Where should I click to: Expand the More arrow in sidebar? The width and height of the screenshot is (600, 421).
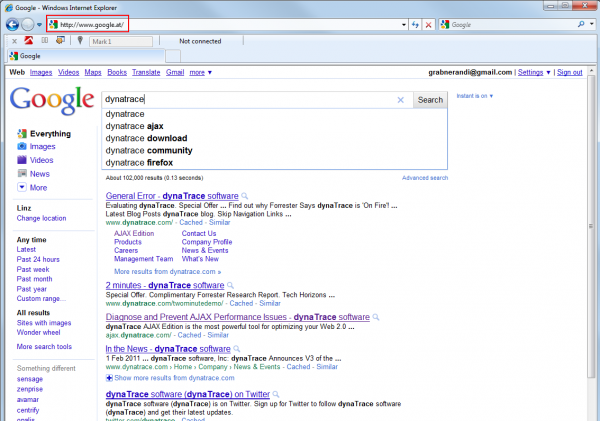(x=22, y=187)
